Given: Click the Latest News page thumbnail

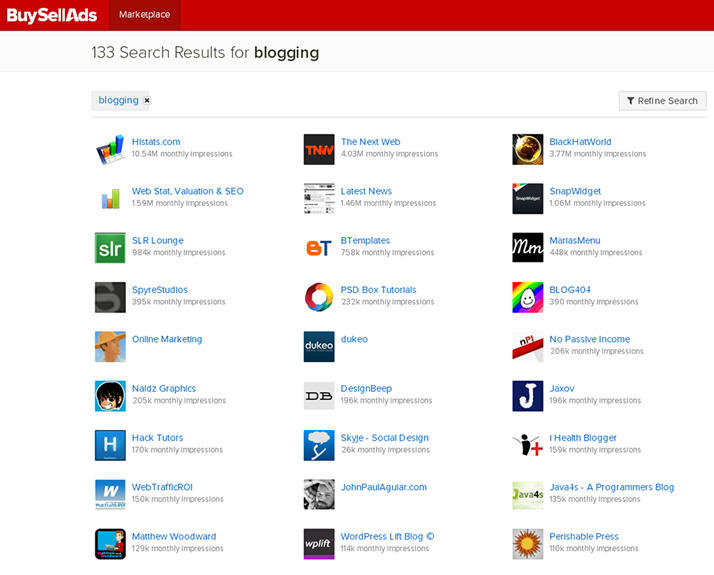Looking at the screenshot, I should pos(319,198).
